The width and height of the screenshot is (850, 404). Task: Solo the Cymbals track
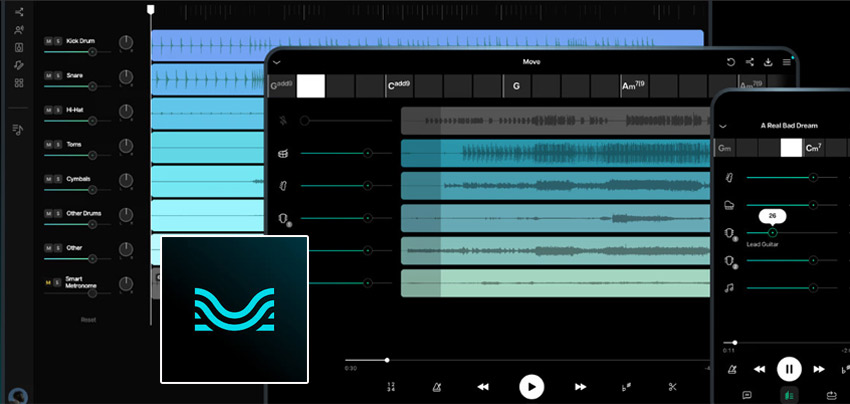click(57, 179)
